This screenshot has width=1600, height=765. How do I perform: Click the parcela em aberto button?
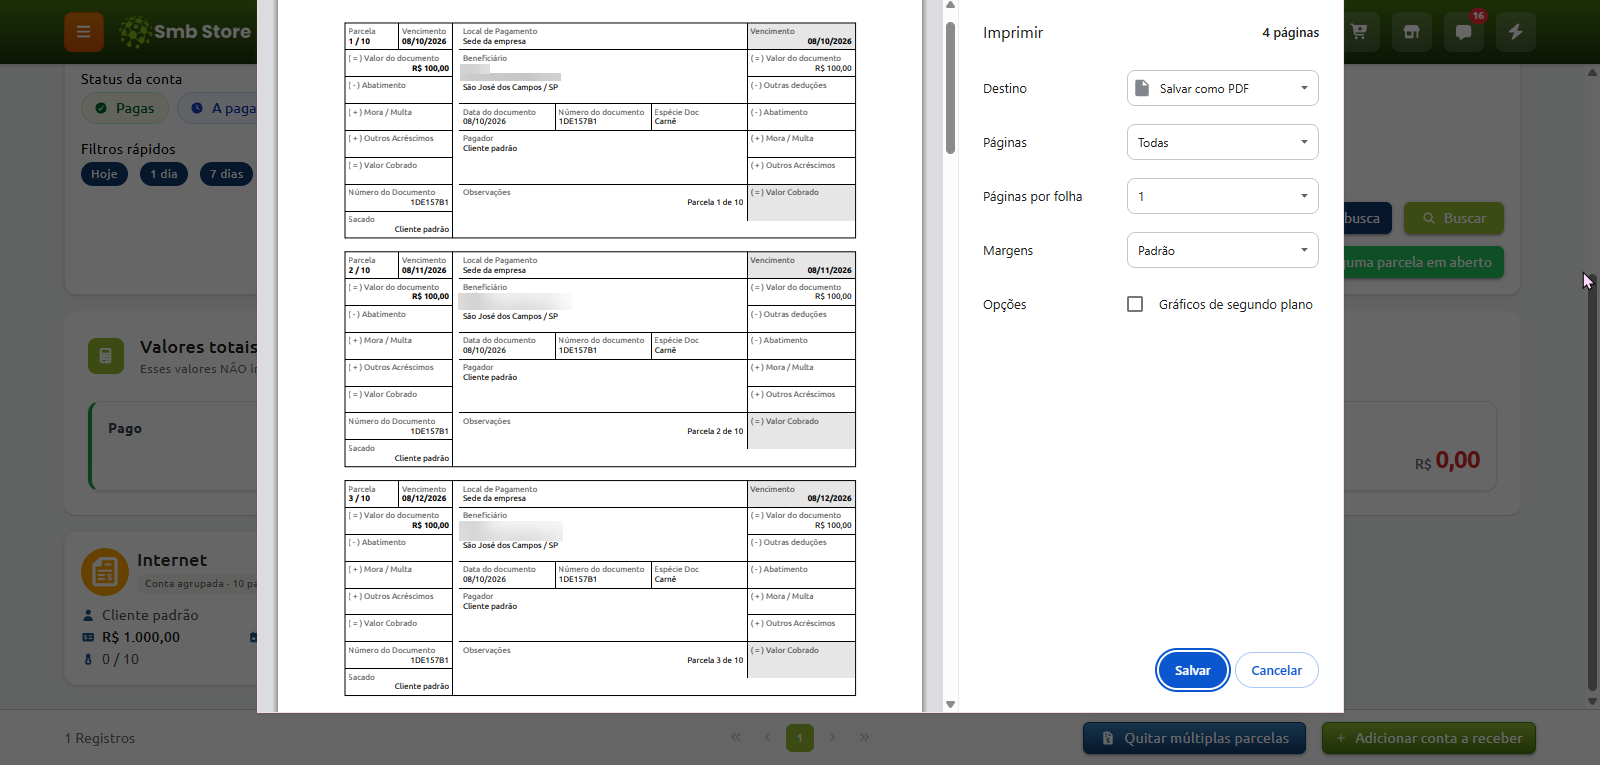pyautogui.click(x=1424, y=262)
